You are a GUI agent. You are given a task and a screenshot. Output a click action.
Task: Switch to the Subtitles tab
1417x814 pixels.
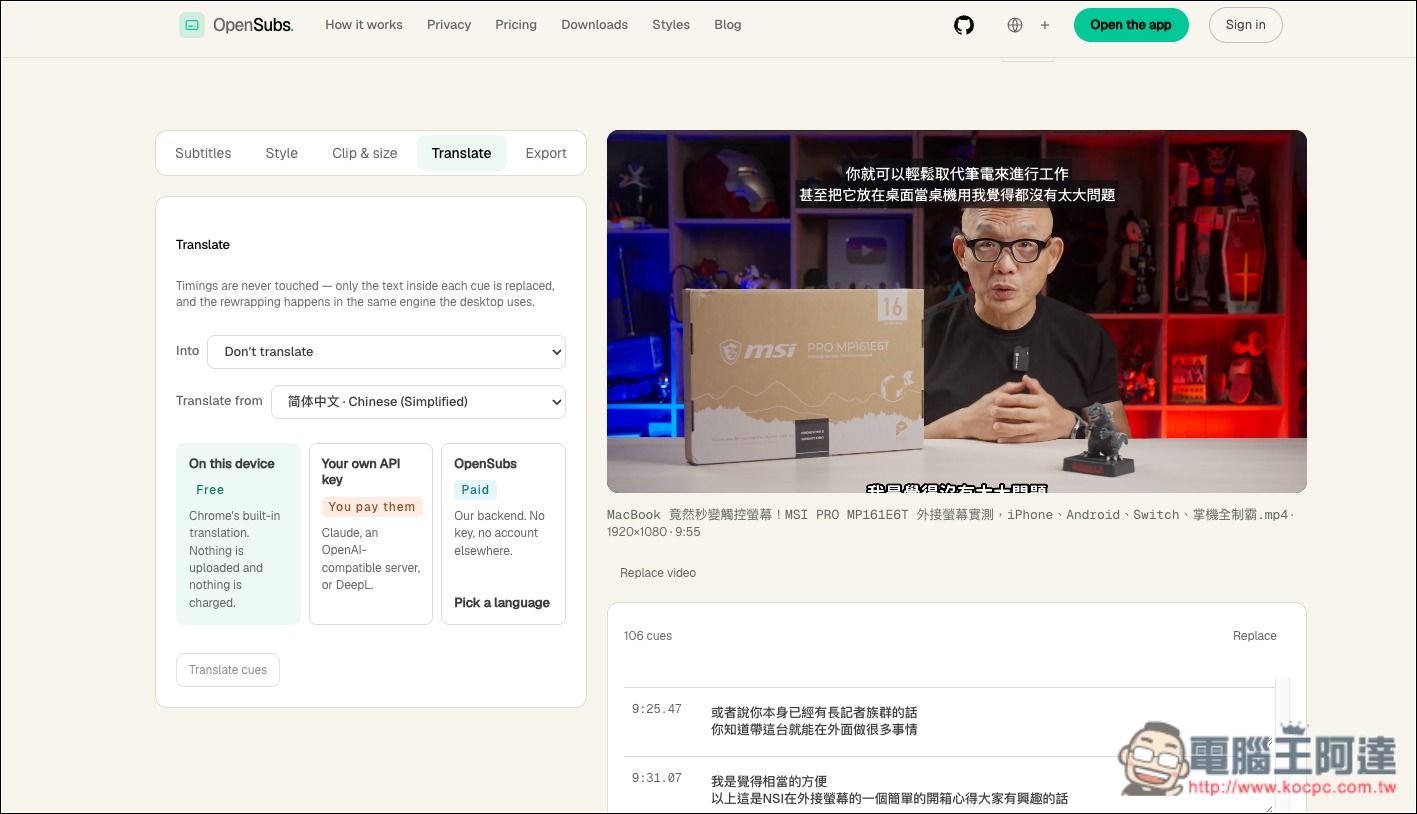(203, 153)
